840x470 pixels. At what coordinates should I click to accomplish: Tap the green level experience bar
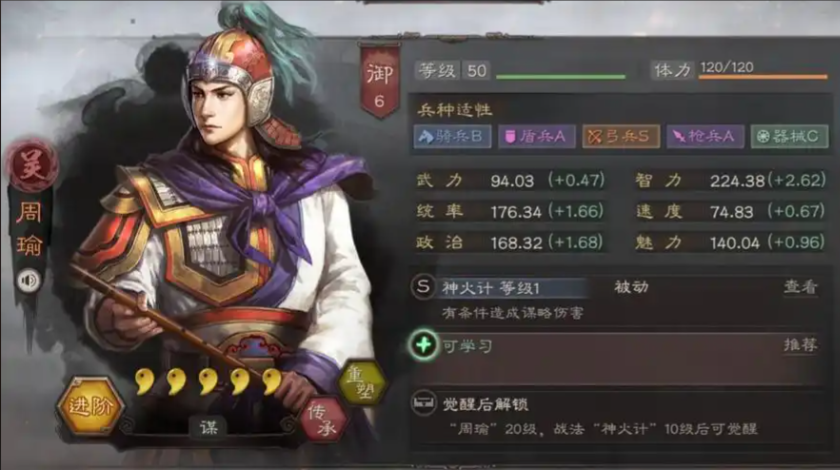(x=561, y=77)
